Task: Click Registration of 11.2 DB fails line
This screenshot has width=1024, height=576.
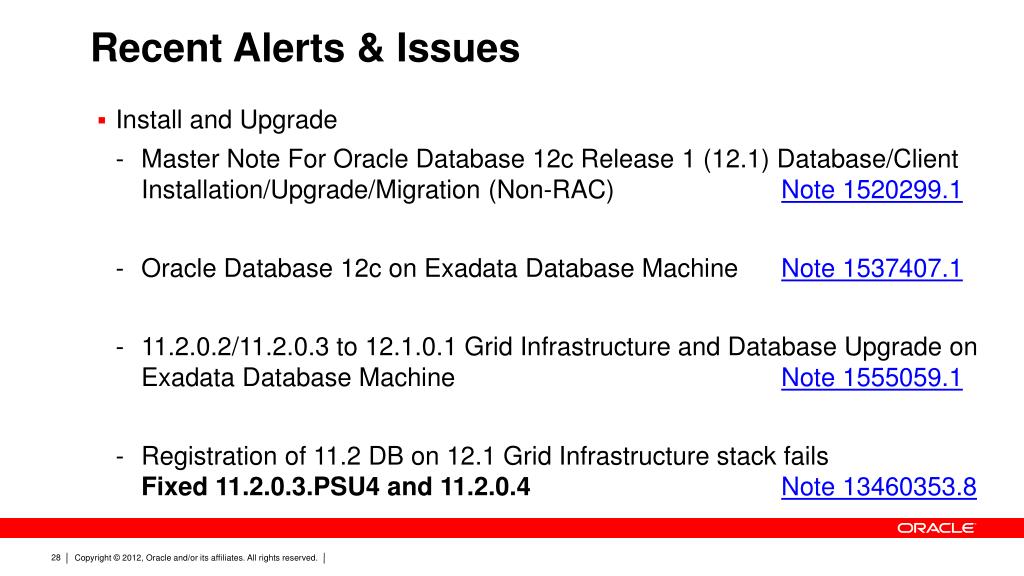Action: (485, 456)
